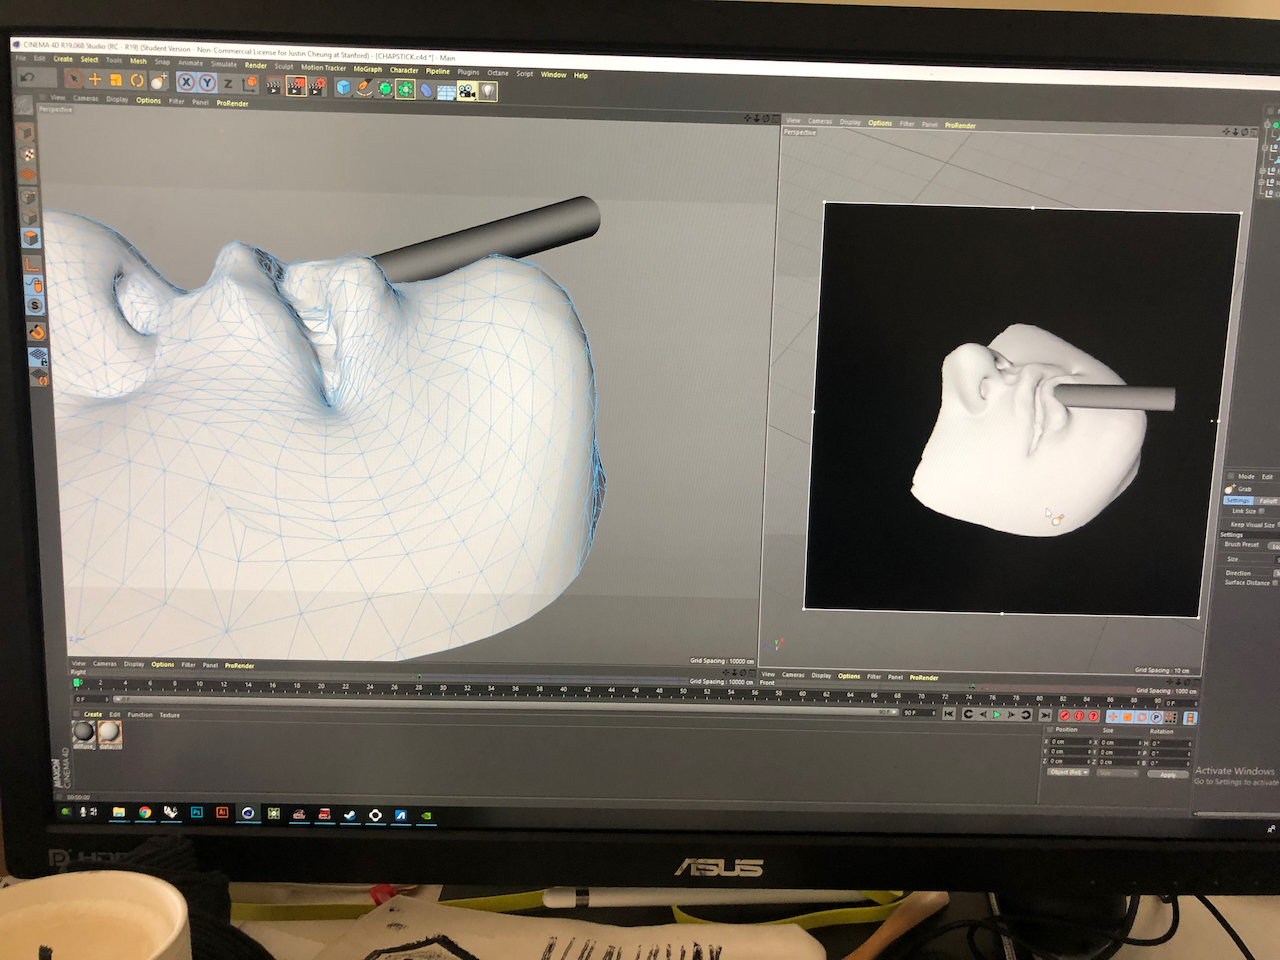This screenshot has height=960, width=1280.
Task: Open Photoshop from the taskbar
Action: 197,813
